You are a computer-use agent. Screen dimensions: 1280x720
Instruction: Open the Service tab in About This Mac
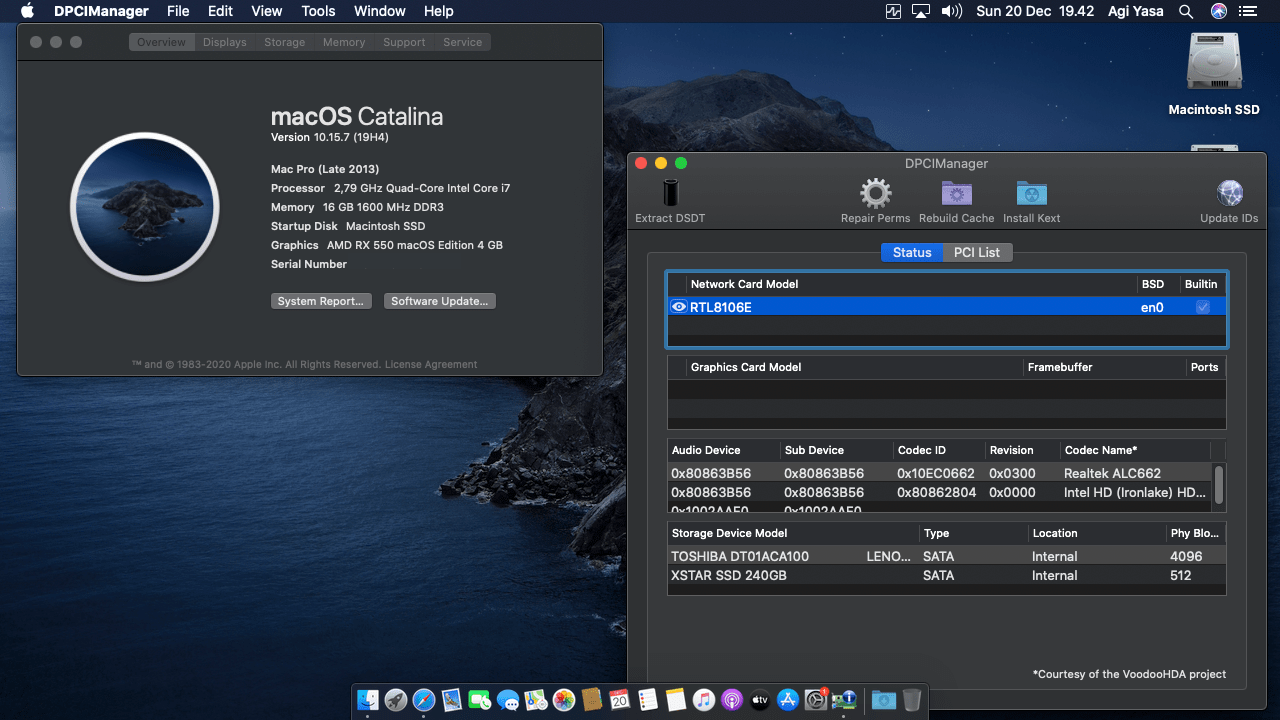click(x=463, y=42)
